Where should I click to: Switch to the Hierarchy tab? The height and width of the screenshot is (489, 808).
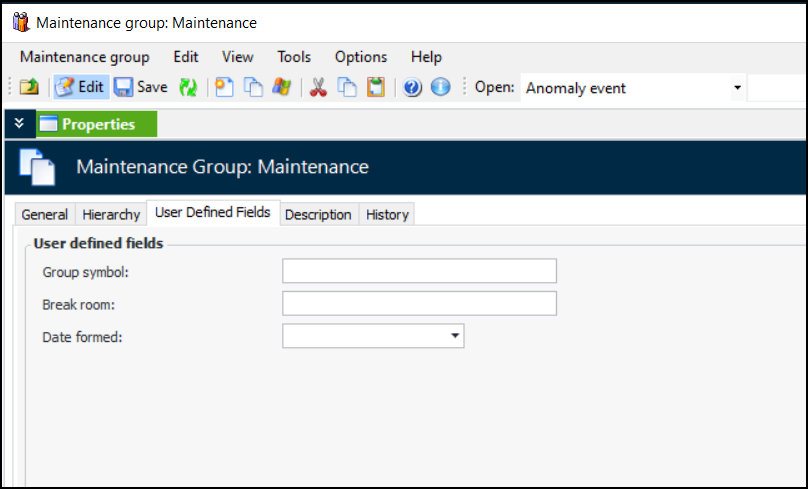click(111, 215)
